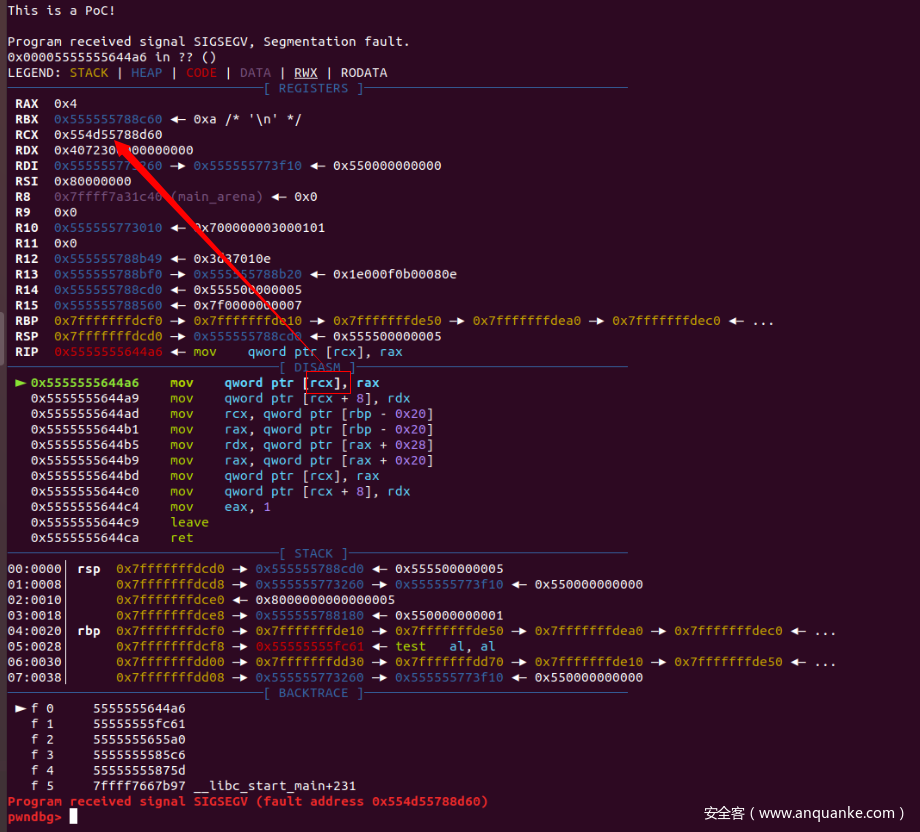The image size is (920, 832).
Task: Click RBX value 0x555555788c60
Action: [108, 119]
